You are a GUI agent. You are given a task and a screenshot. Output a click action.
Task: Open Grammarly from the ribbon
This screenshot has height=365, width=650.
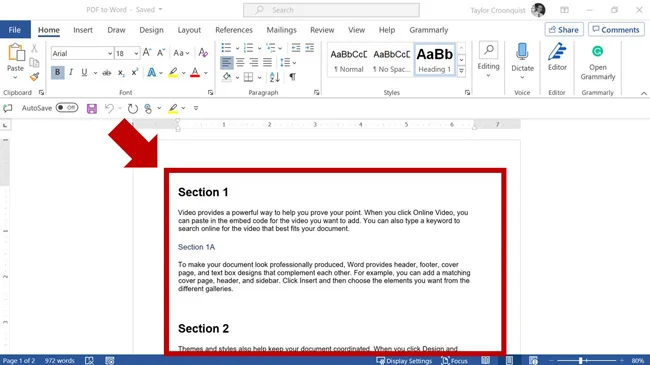[597, 62]
